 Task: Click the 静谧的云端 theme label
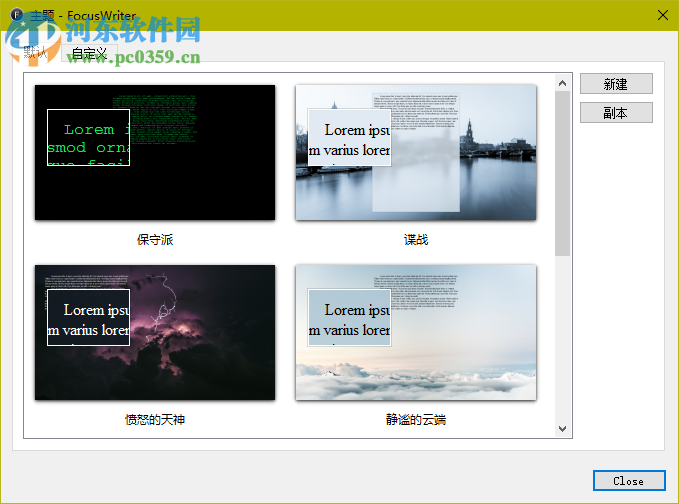pyautogui.click(x=416, y=419)
